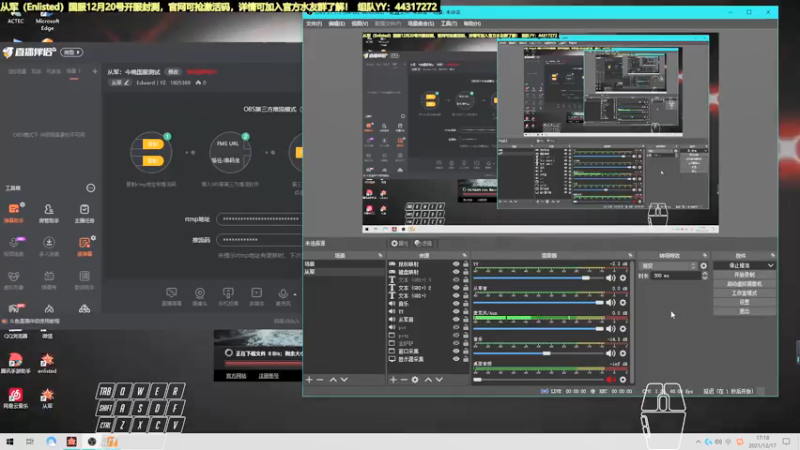Click 启动虚拟摄像机 button
The image size is (800, 450).
coord(744,284)
